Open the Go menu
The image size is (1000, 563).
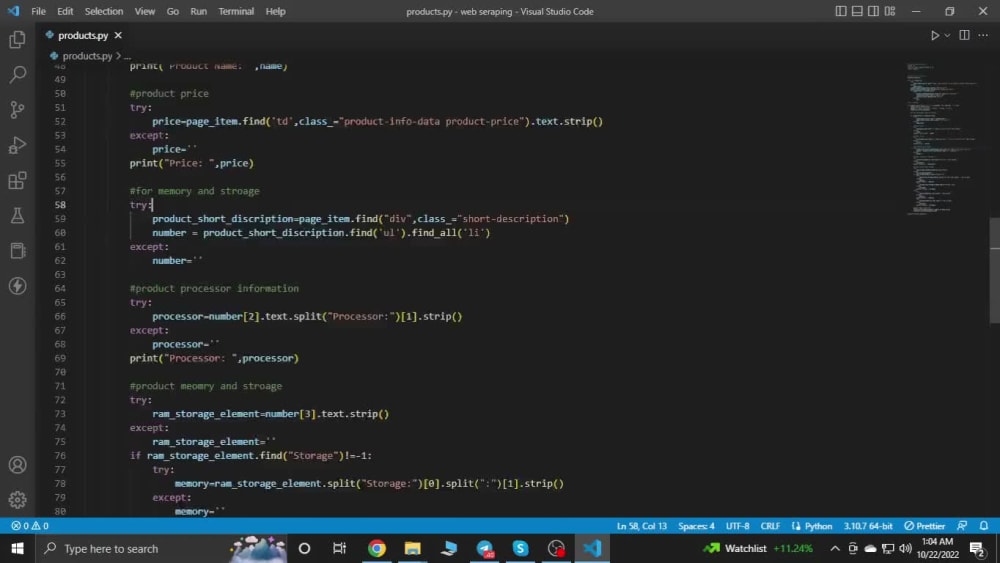pos(173,11)
